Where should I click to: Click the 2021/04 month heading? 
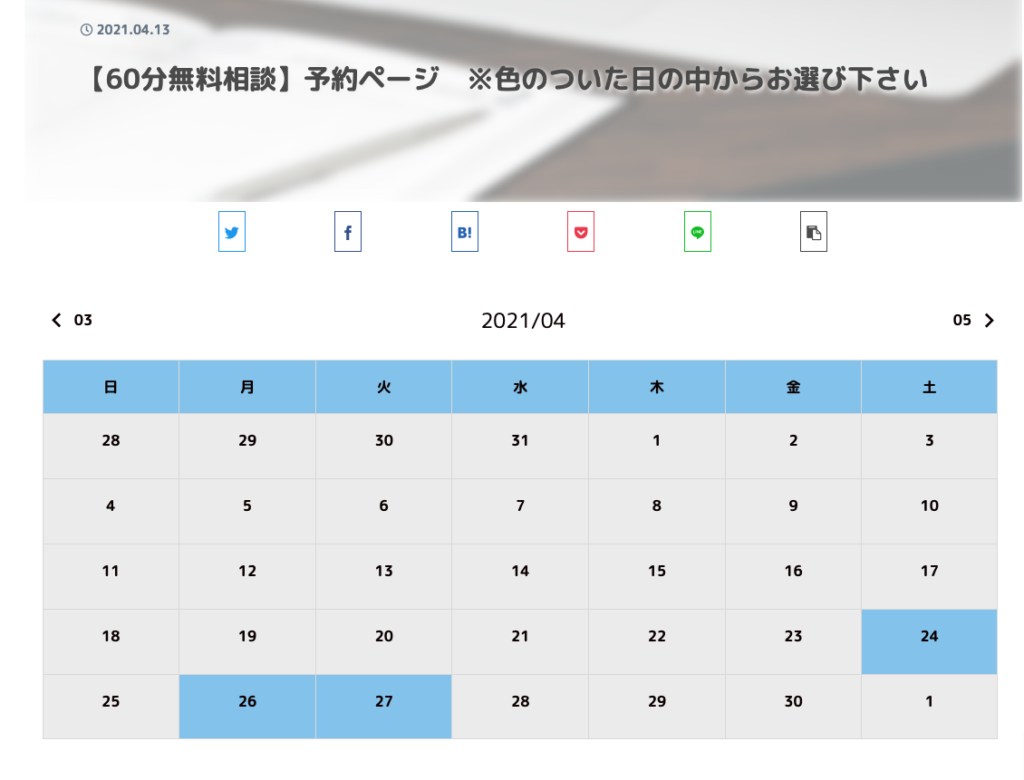(x=523, y=321)
